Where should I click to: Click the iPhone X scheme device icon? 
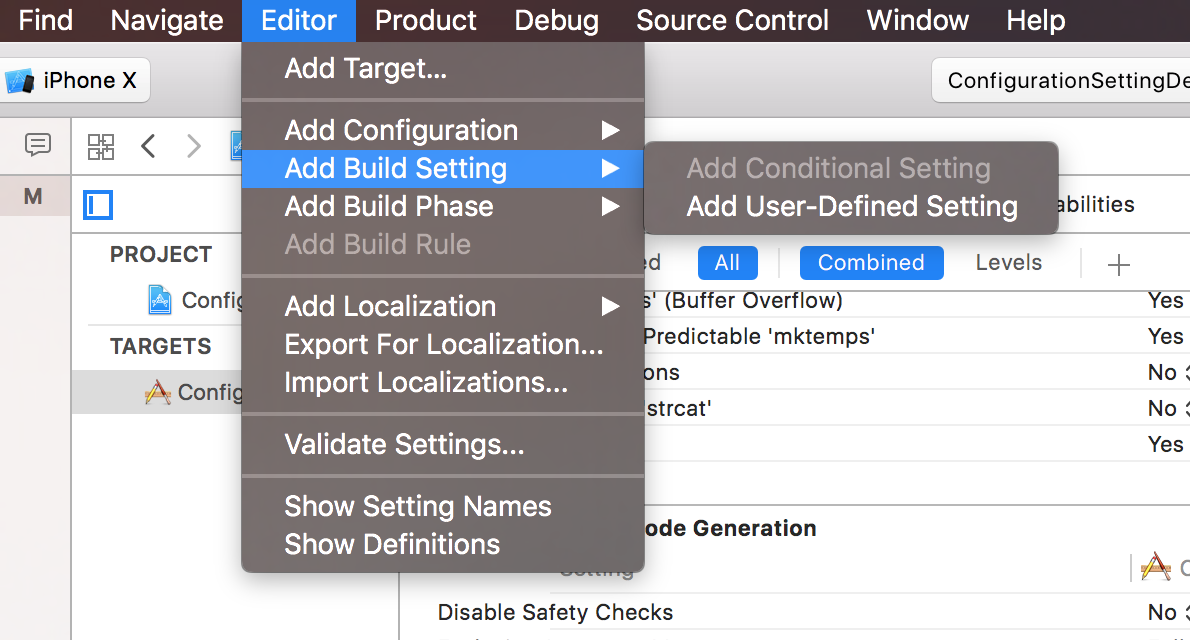[x=20, y=80]
